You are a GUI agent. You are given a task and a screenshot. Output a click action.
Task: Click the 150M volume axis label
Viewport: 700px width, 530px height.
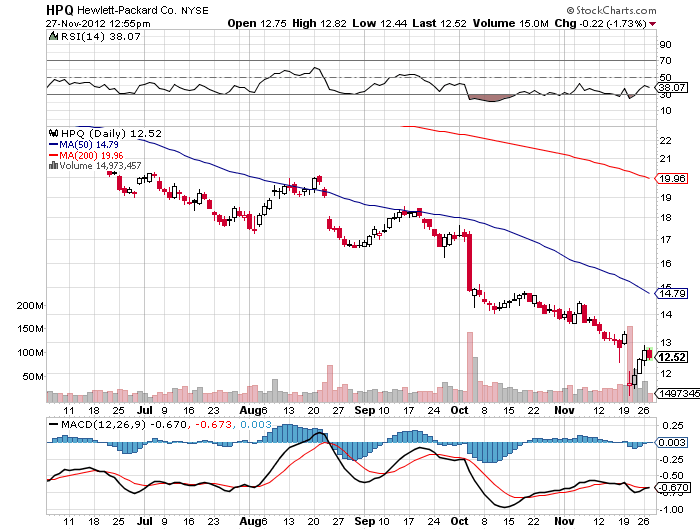pos(30,329)
